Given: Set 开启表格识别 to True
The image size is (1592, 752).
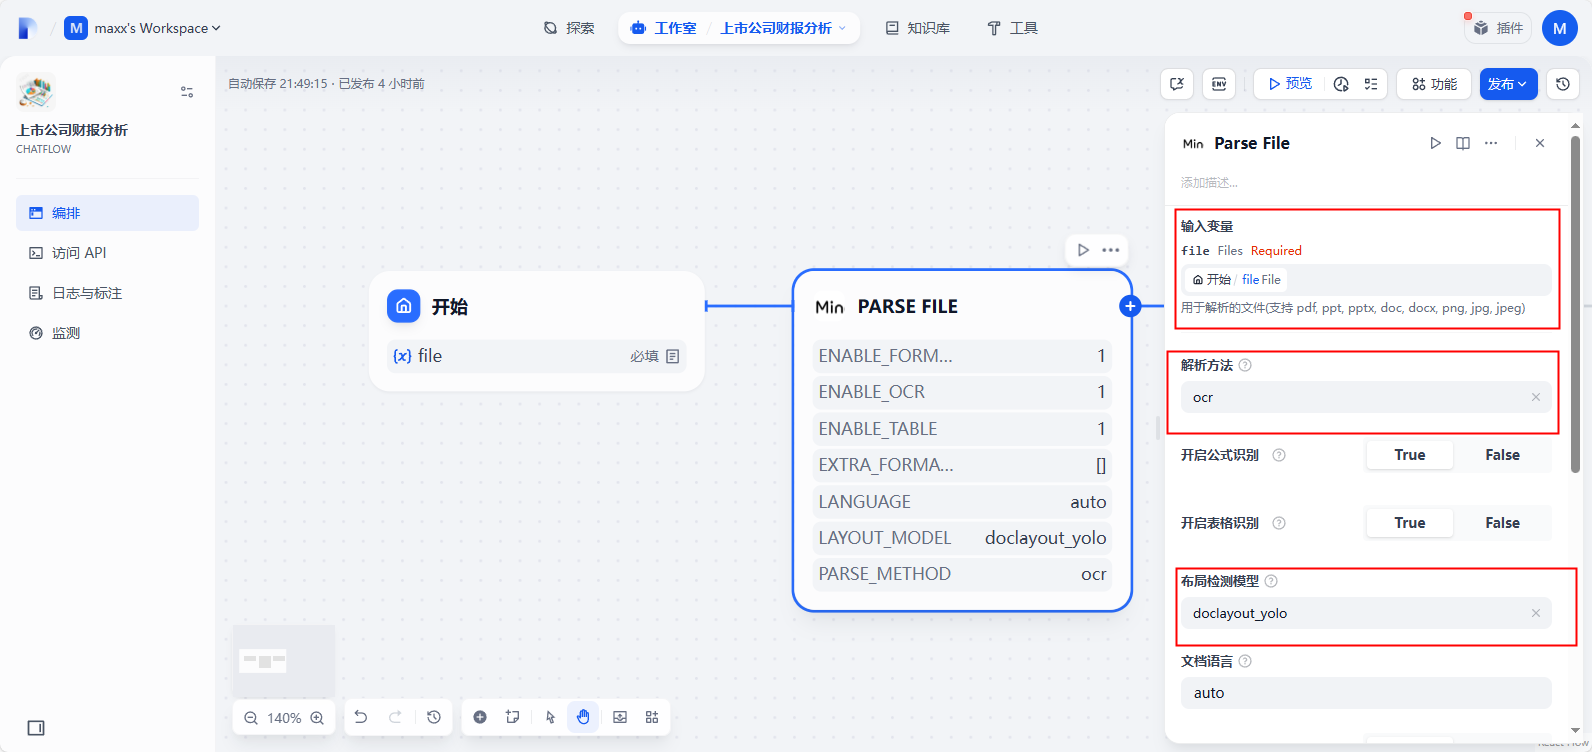Looking at the screenshot, I should coord(1410,523).
